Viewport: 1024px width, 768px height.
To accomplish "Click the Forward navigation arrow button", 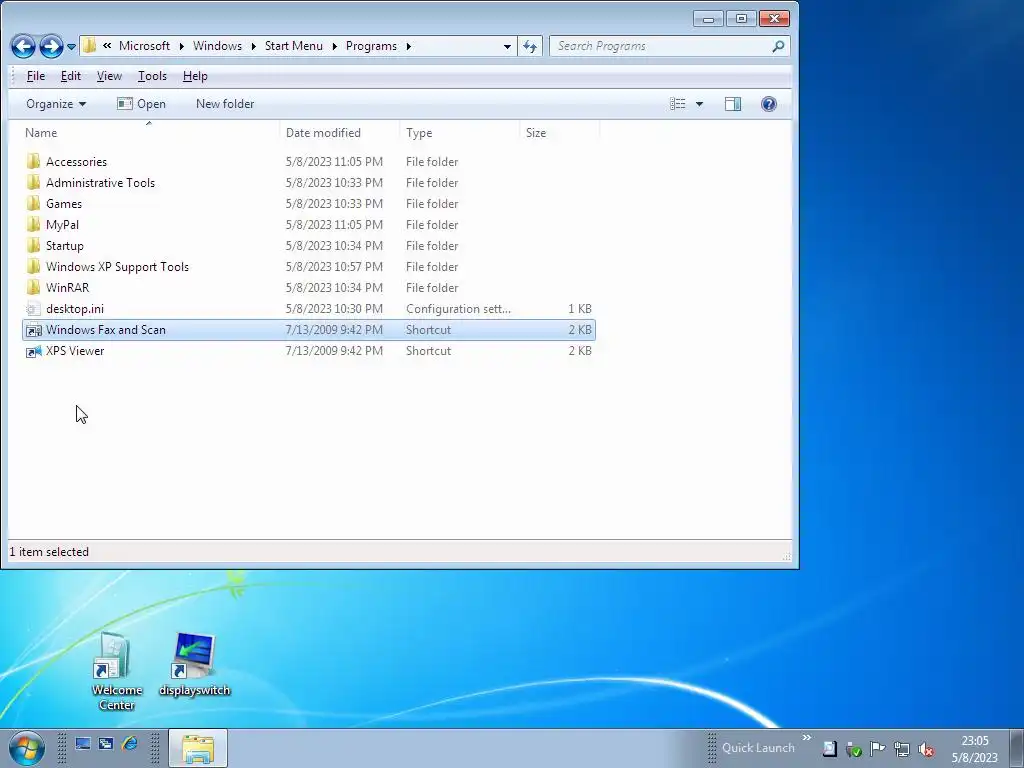I will coord(51,46).
